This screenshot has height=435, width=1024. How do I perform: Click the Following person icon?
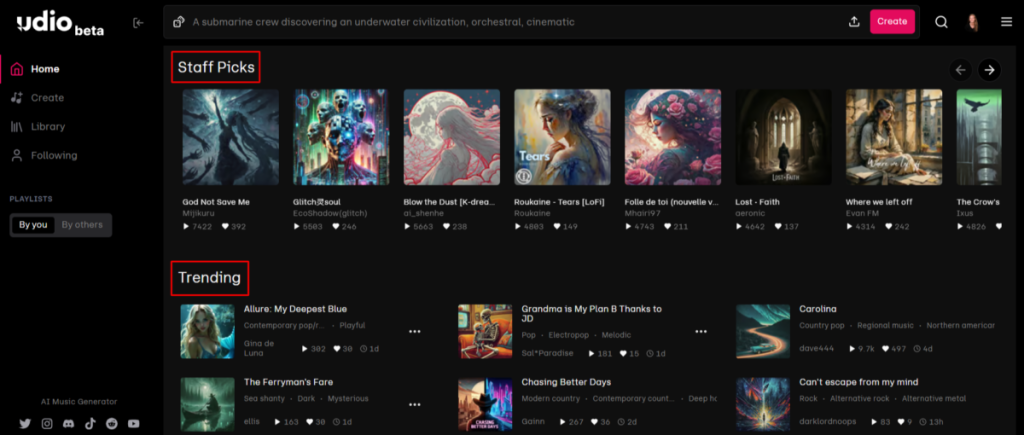(17, 155)
